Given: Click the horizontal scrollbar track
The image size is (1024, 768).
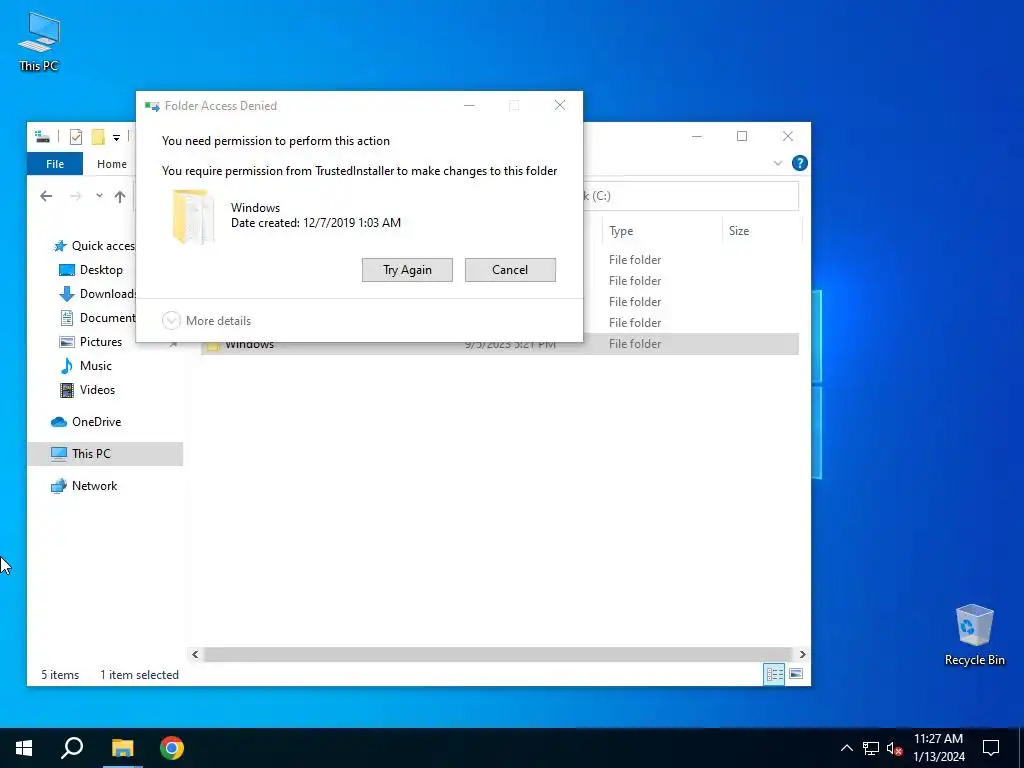Looking at the screenshot, I should tap(498, 654).
